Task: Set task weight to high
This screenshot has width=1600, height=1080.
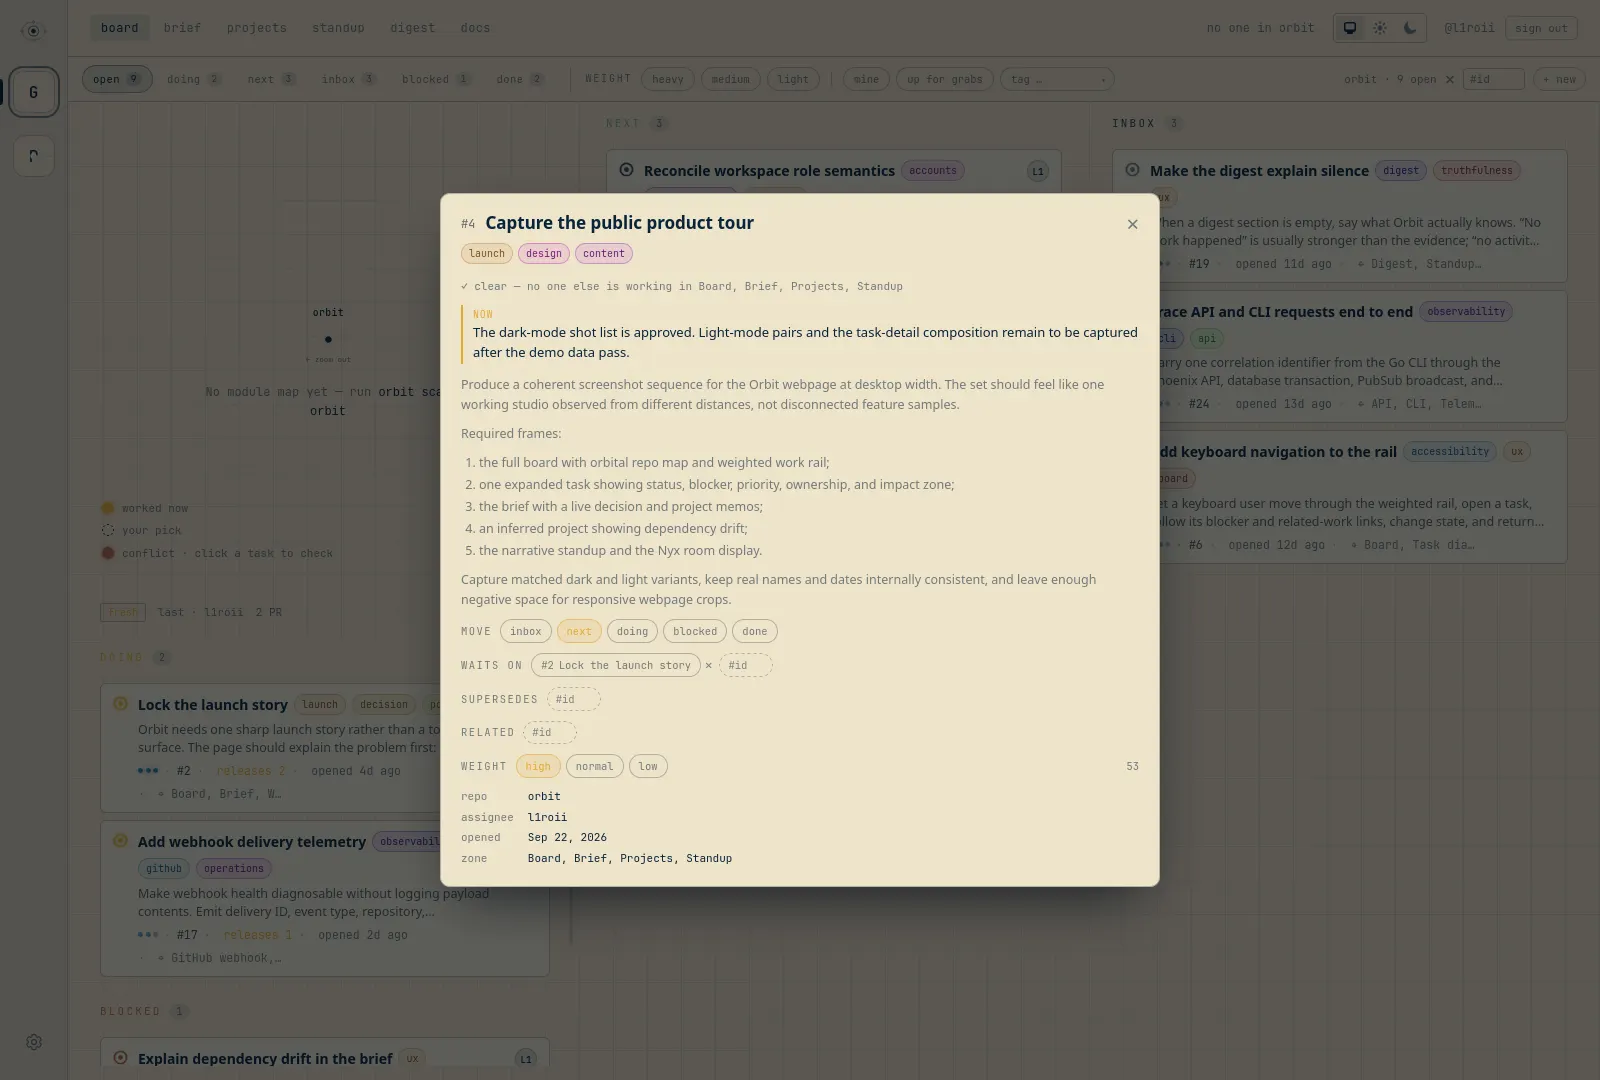Action: (538, 766)
